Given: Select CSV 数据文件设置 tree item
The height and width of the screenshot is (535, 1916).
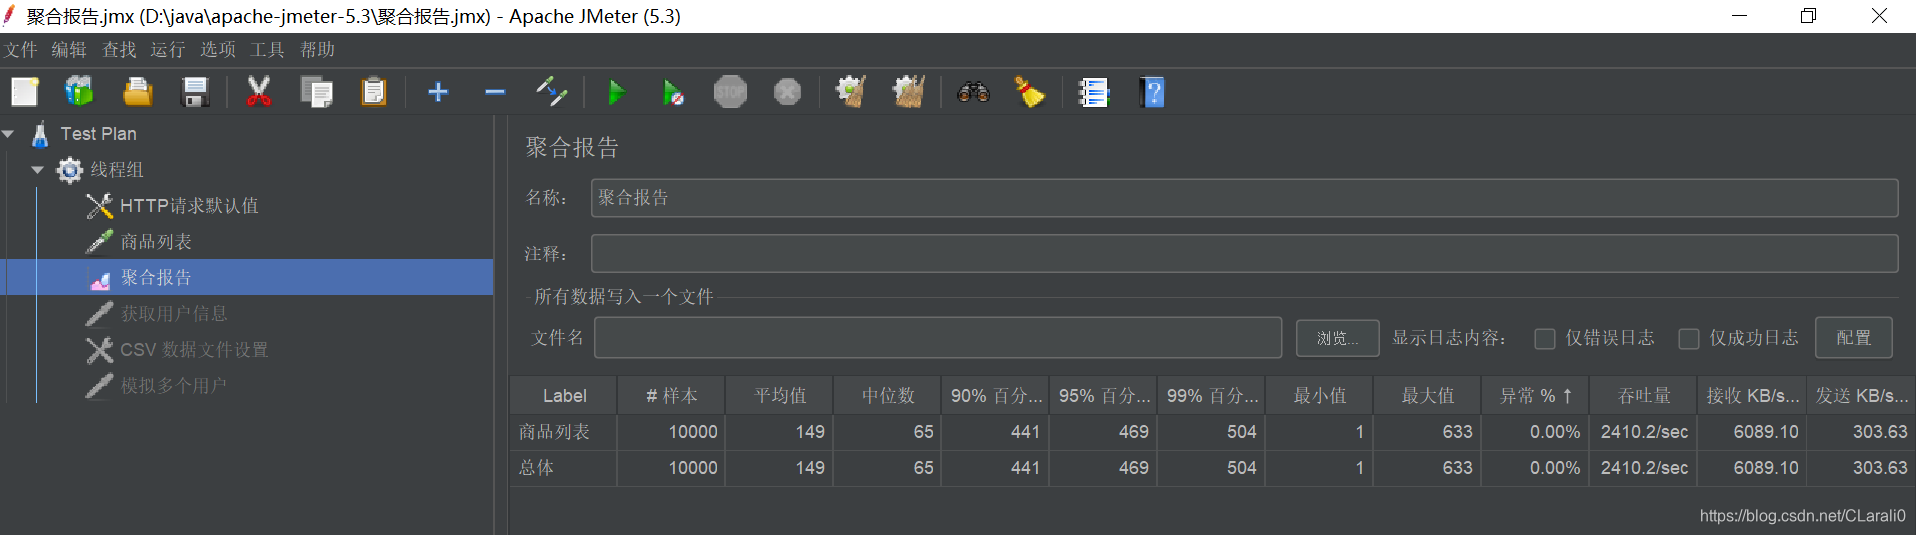Looking at the screenshot, I should (x=194, y=350).
